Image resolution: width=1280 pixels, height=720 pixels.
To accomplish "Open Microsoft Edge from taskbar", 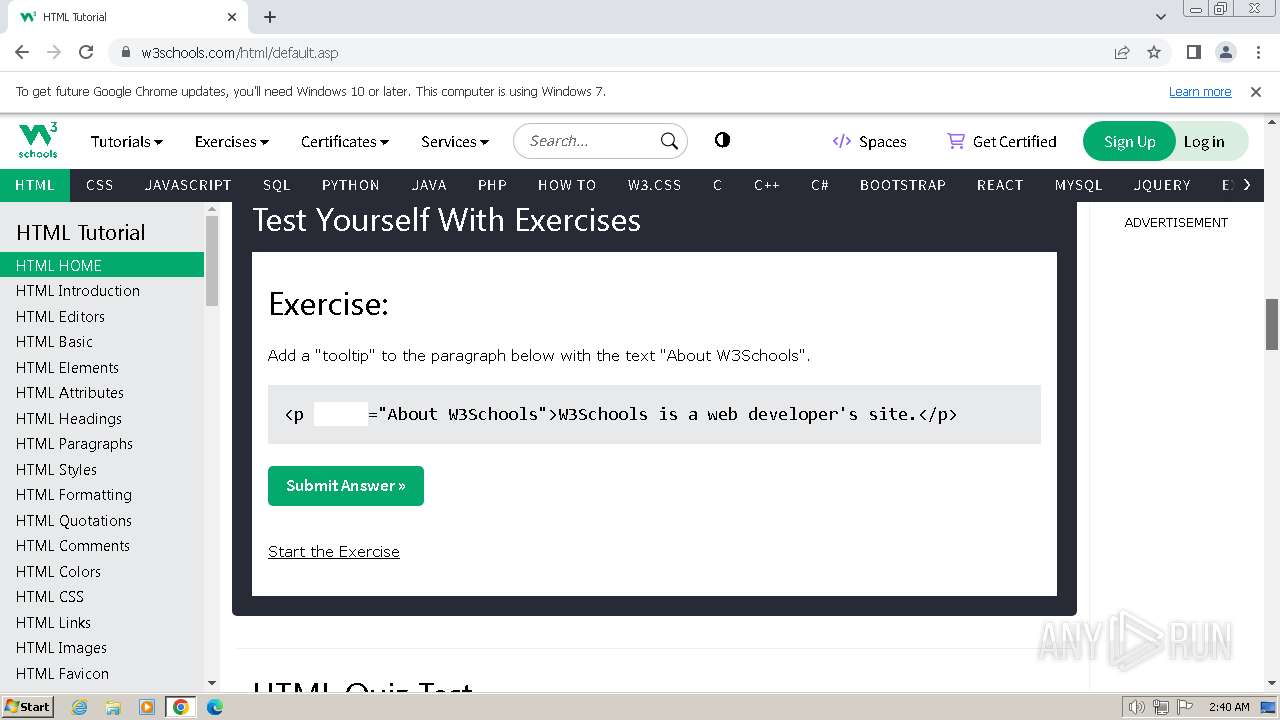I will pos(215,707).
